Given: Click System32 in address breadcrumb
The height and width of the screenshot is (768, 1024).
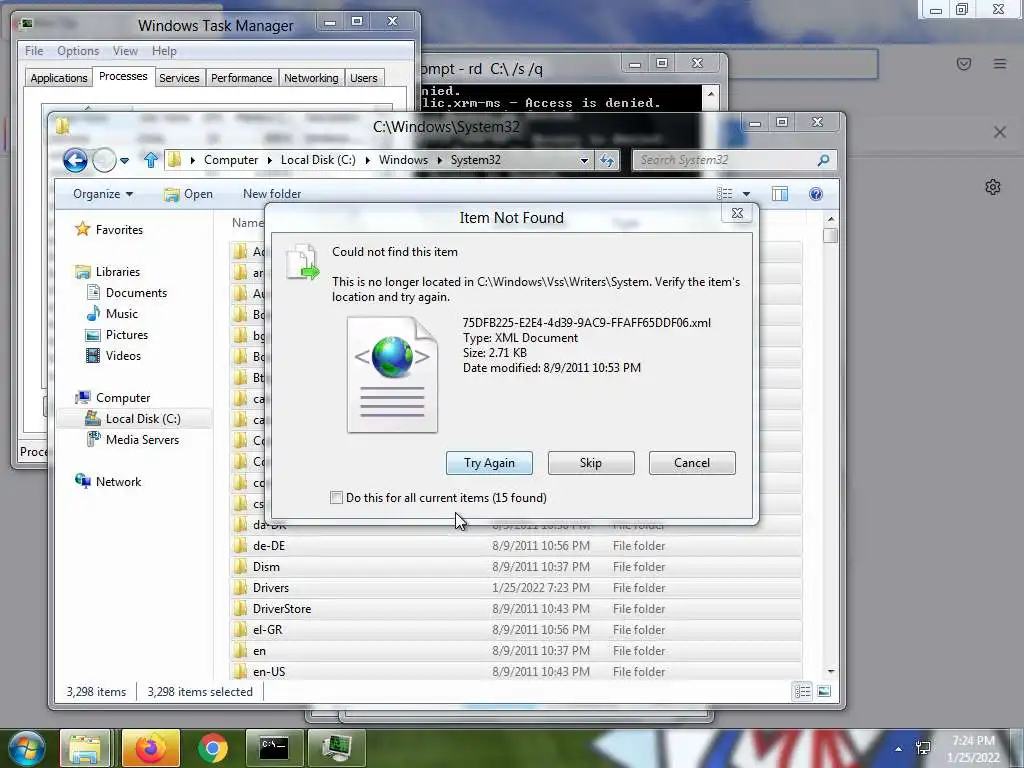Looking at the screenshot, I should 475,160.
